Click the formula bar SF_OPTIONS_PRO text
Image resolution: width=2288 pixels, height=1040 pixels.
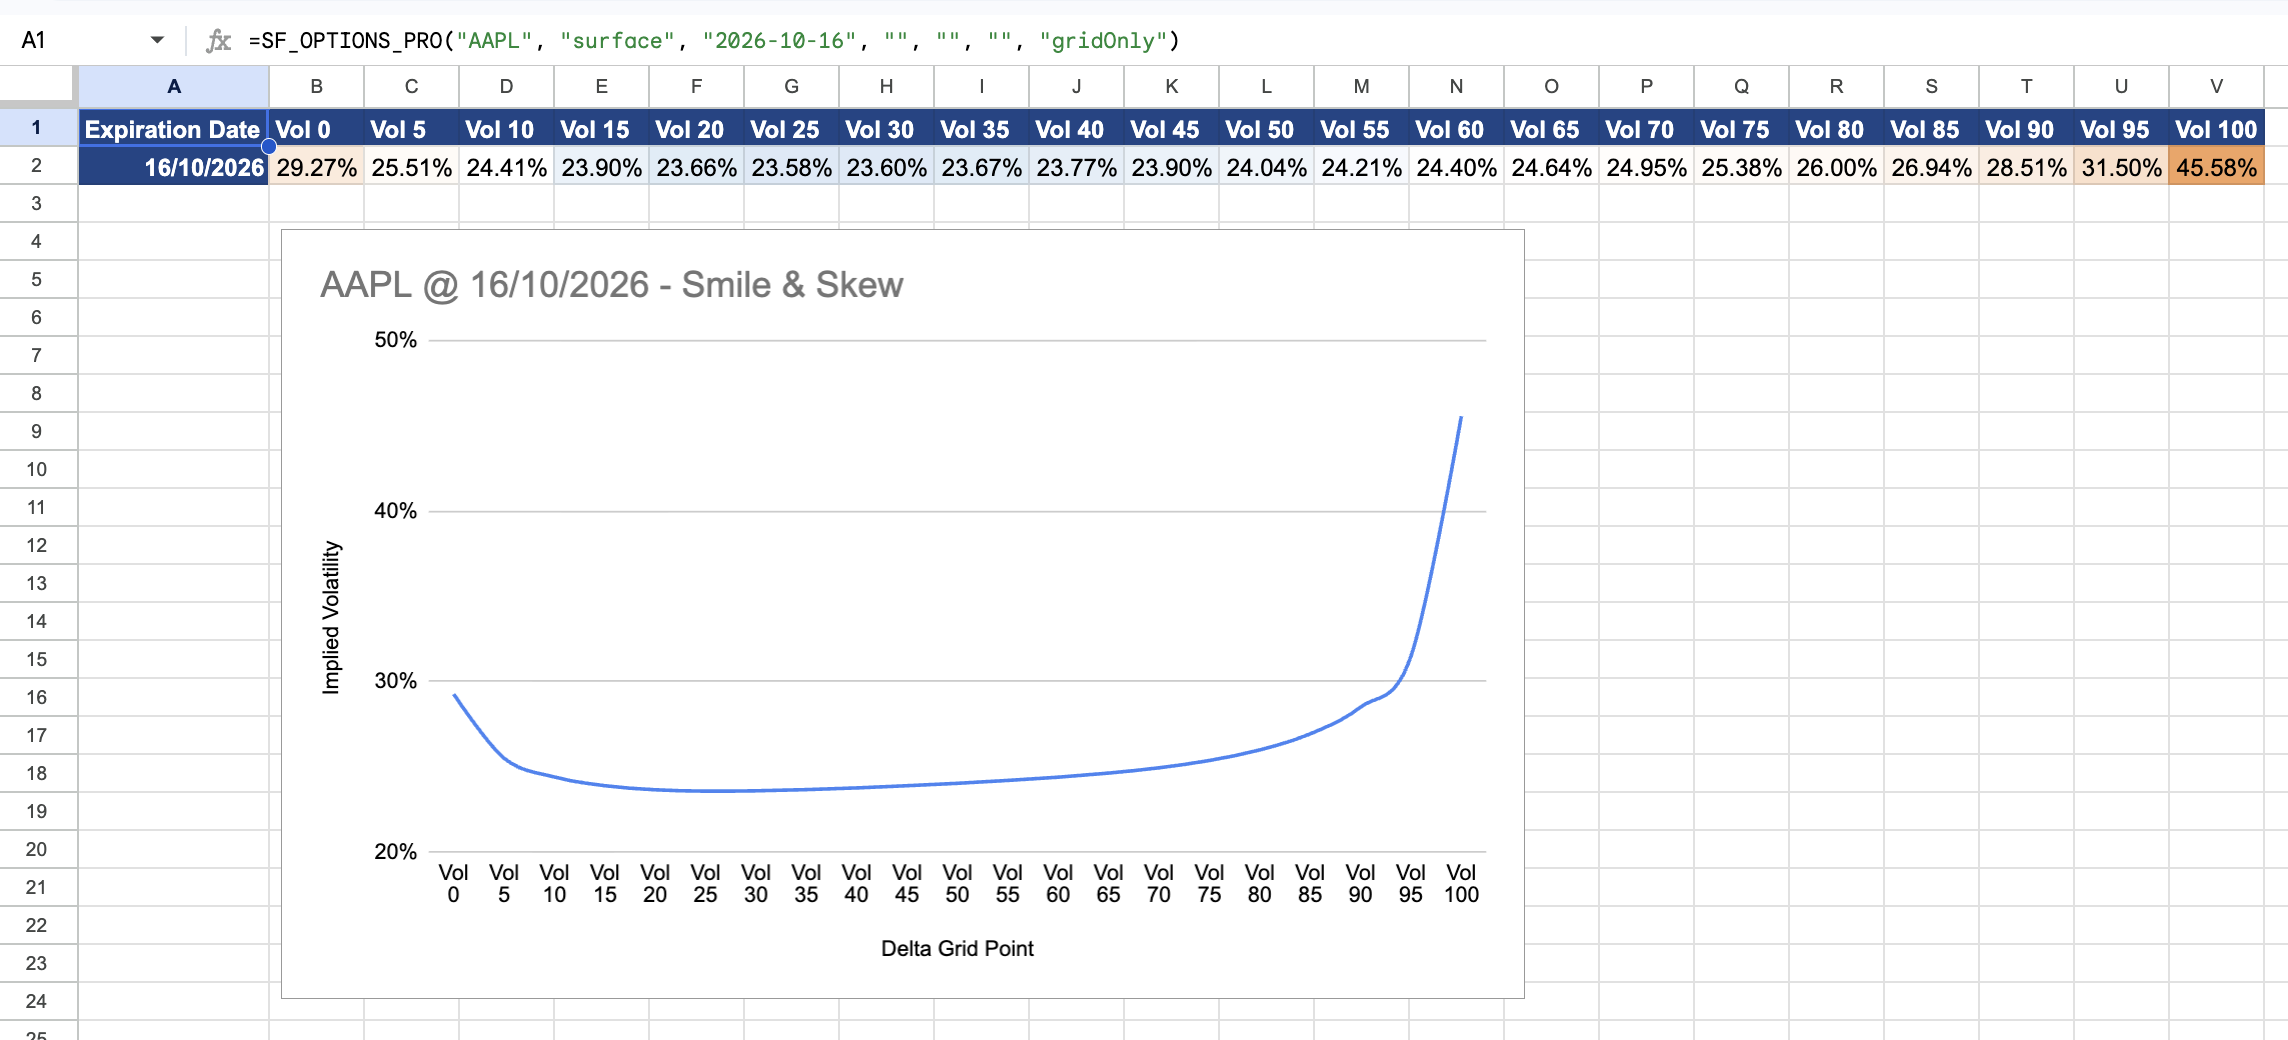[714, 40]
